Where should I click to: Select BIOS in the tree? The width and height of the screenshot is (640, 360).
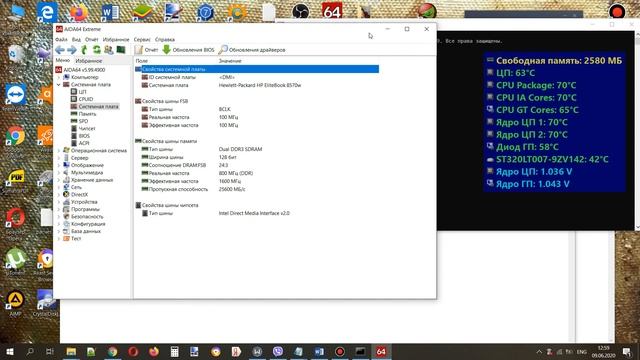pos(80,136)
